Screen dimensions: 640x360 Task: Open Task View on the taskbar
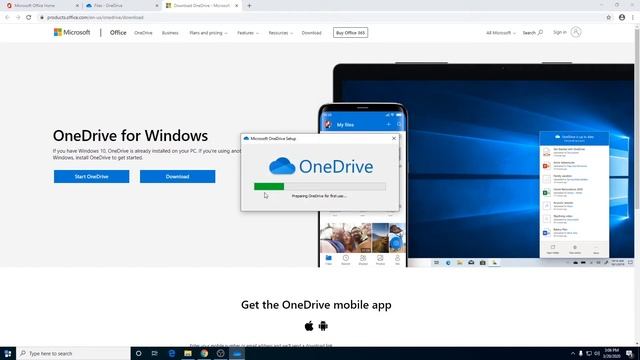(155, 353)
